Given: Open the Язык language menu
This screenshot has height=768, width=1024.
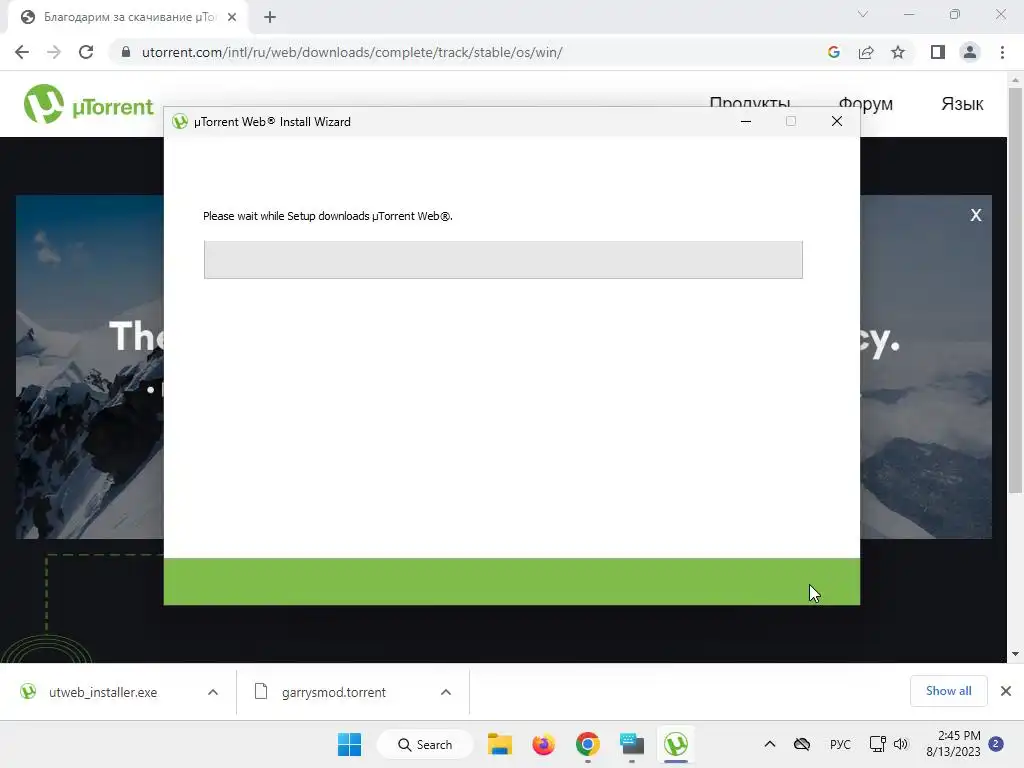Looking at the screenshot, I should pos(962,104).
